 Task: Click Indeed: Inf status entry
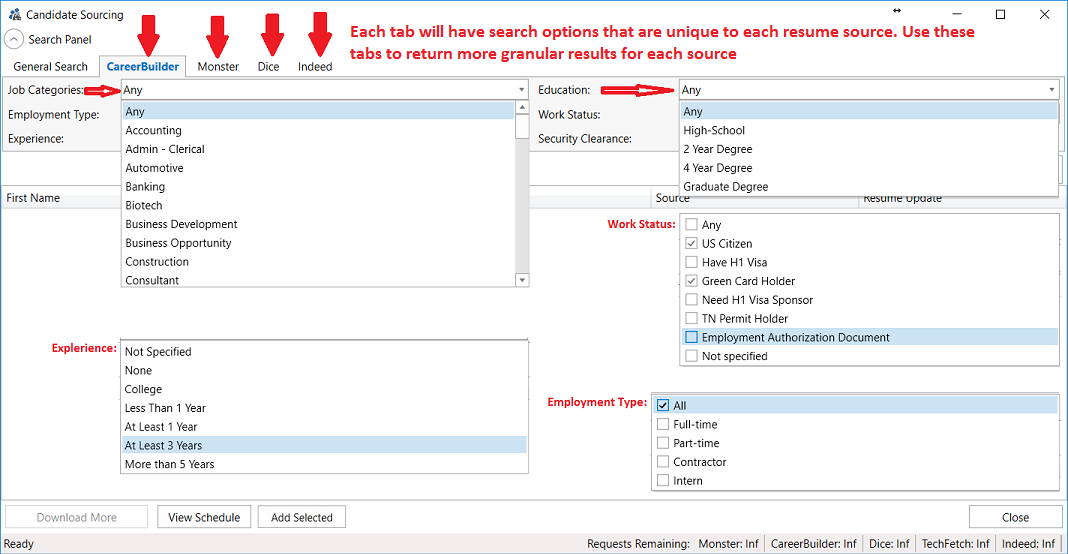1028,544
